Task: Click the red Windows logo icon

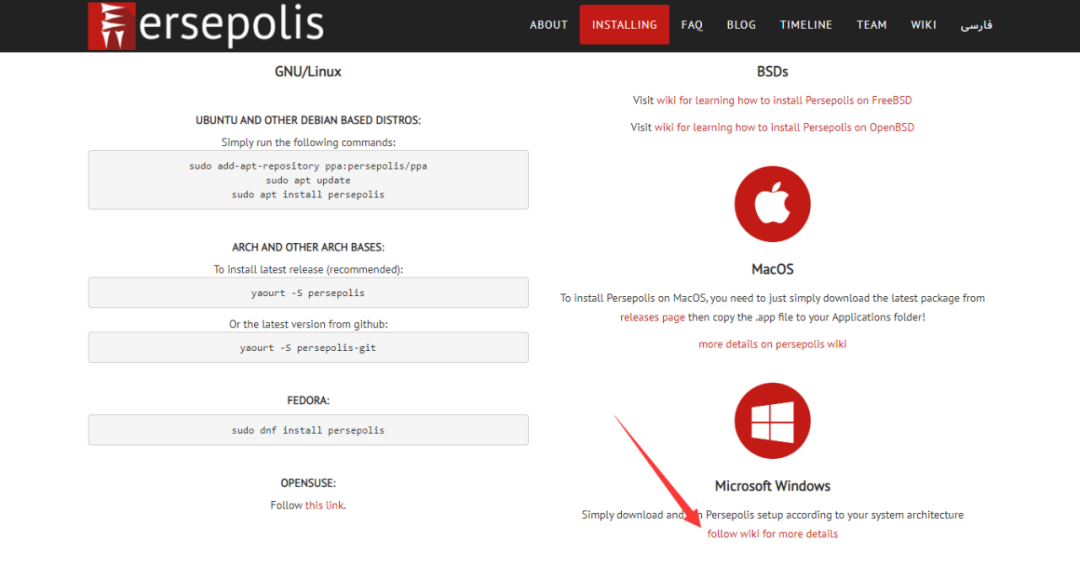Action: coord(772,421)
